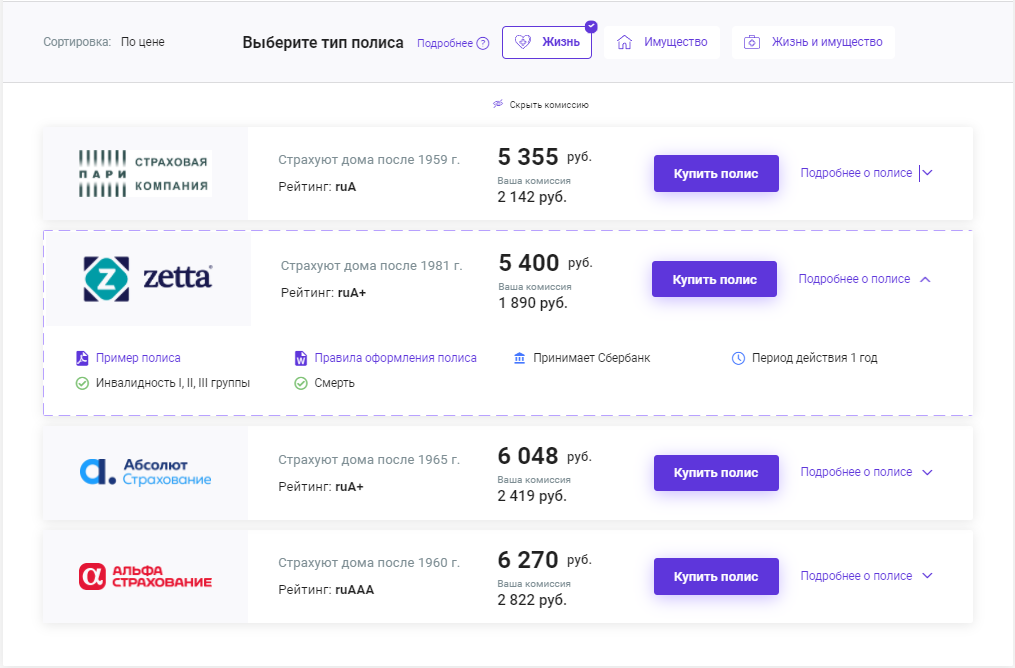1015x668 pixels.
Task: Click the bank icon next to Принимает Сбербанк
Action: tap(519, 358)
